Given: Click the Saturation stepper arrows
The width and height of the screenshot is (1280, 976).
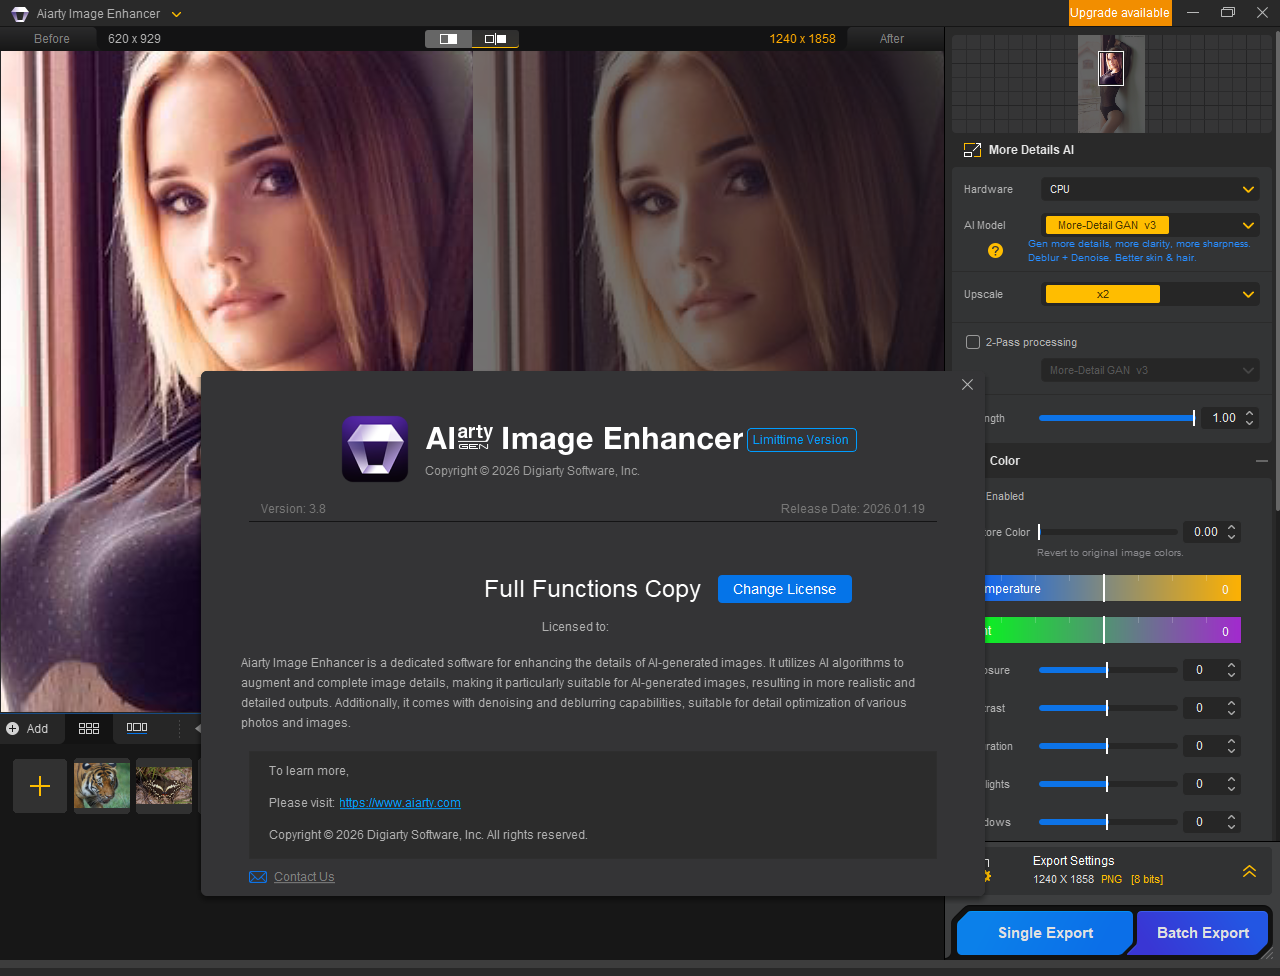Looking at the screenshot, I should pos(1232,746).
